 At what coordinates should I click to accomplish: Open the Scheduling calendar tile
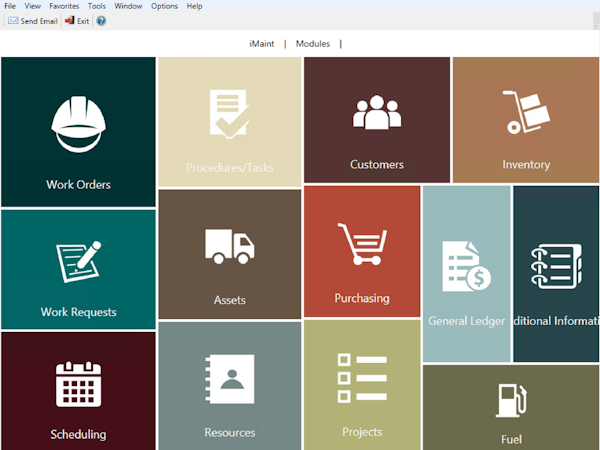point(78,391)
